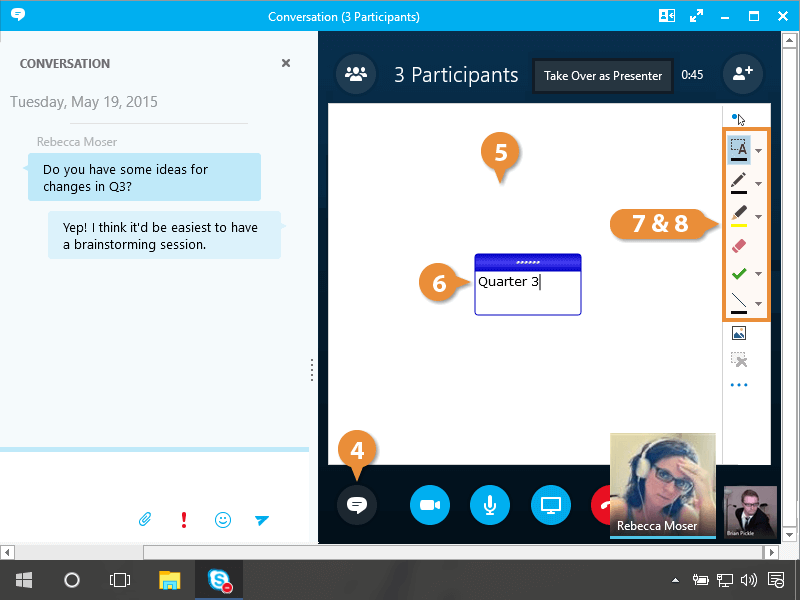Expand the text tool options arrow
This screenshot has width=800, height=600.
[759, 151]
